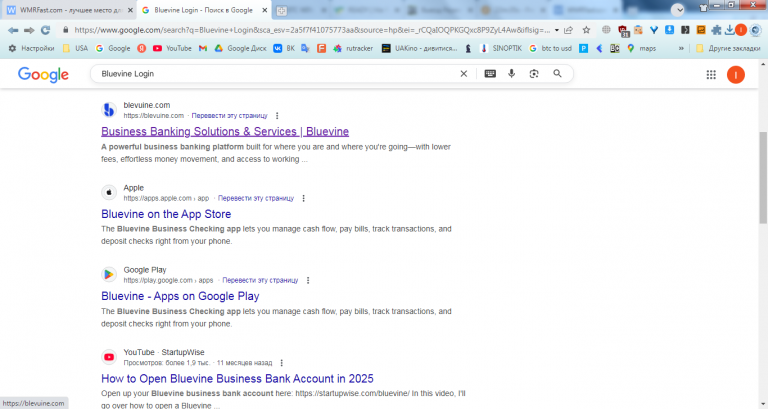The width and height of the screenshot is (768, 409).
Task: Open the VK bookmark
Action: (x=284, y=48)
